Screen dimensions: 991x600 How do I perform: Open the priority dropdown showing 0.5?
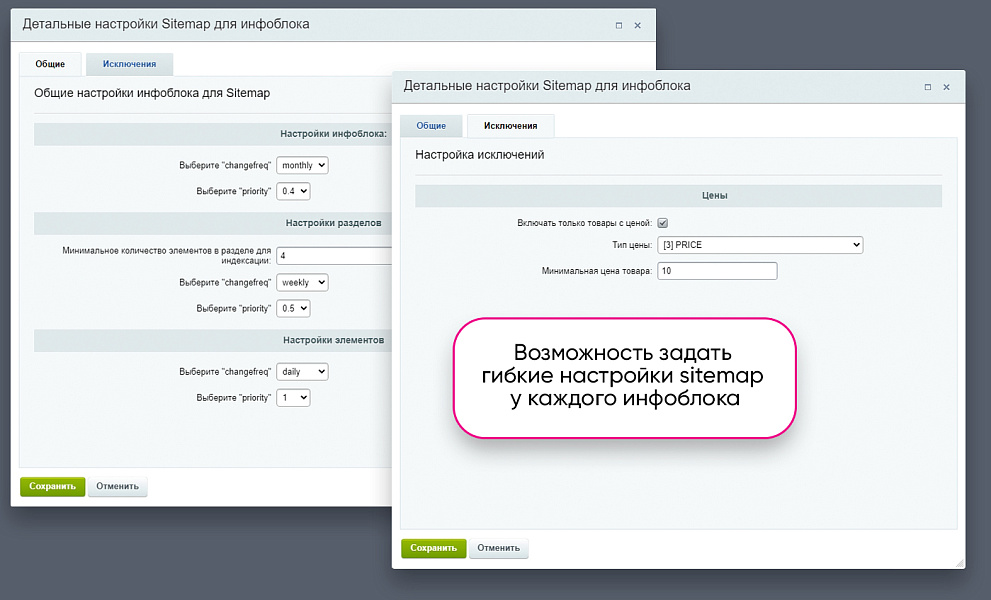pyautogui.click(x=293, y=308)
